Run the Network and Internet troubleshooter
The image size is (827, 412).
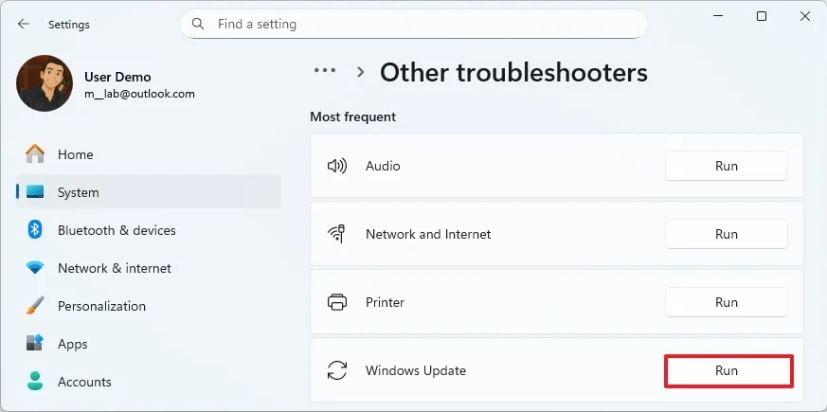[x=726, y=234]
